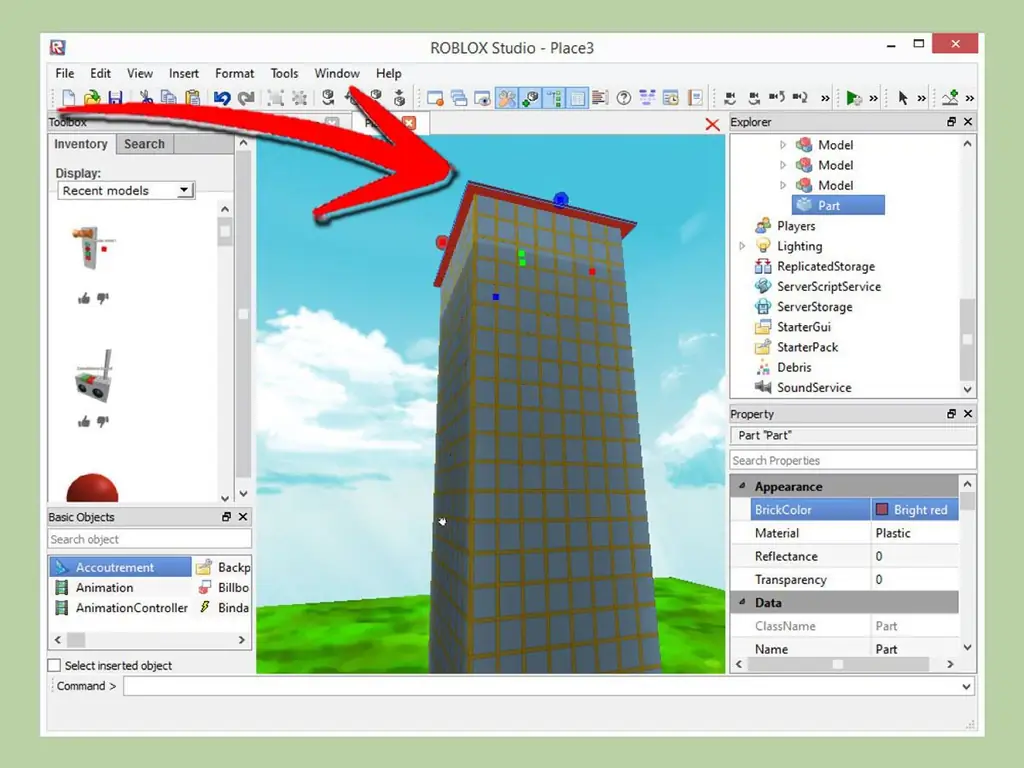The image size is (1024, 768).
Task: Click the Command input bar
Action: [x=549, y=686]
